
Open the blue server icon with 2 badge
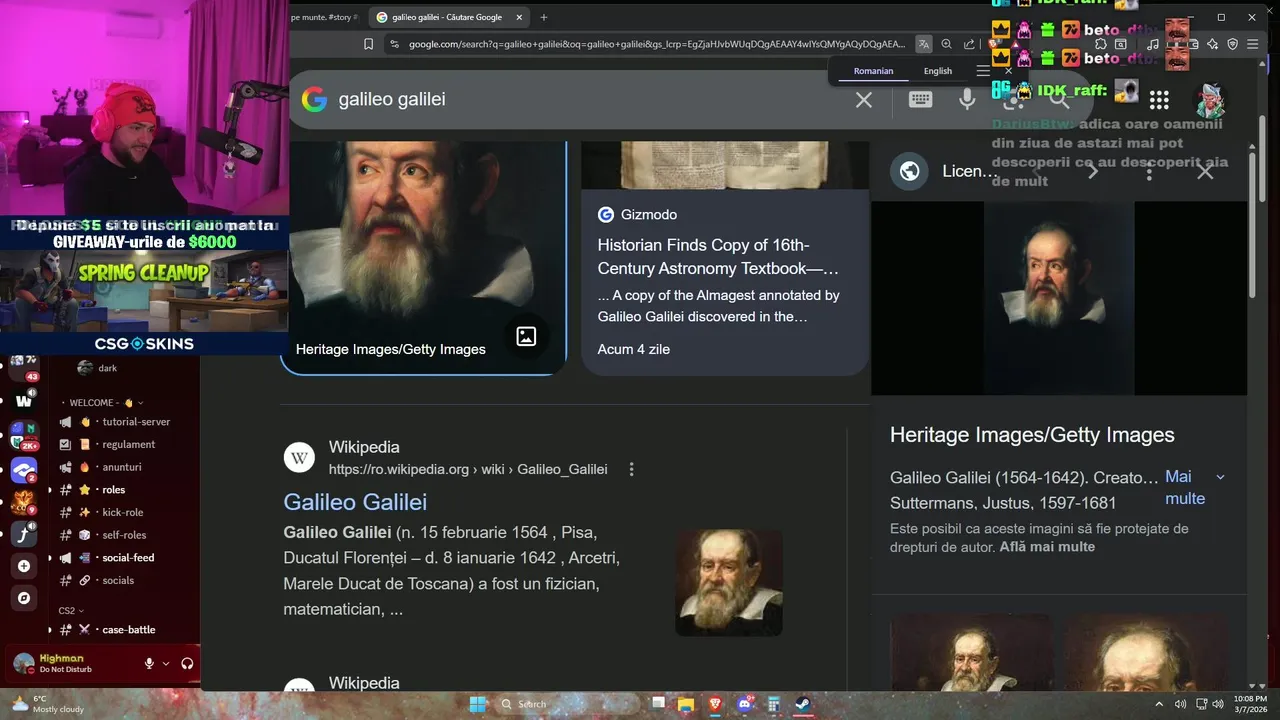(24, 471)
